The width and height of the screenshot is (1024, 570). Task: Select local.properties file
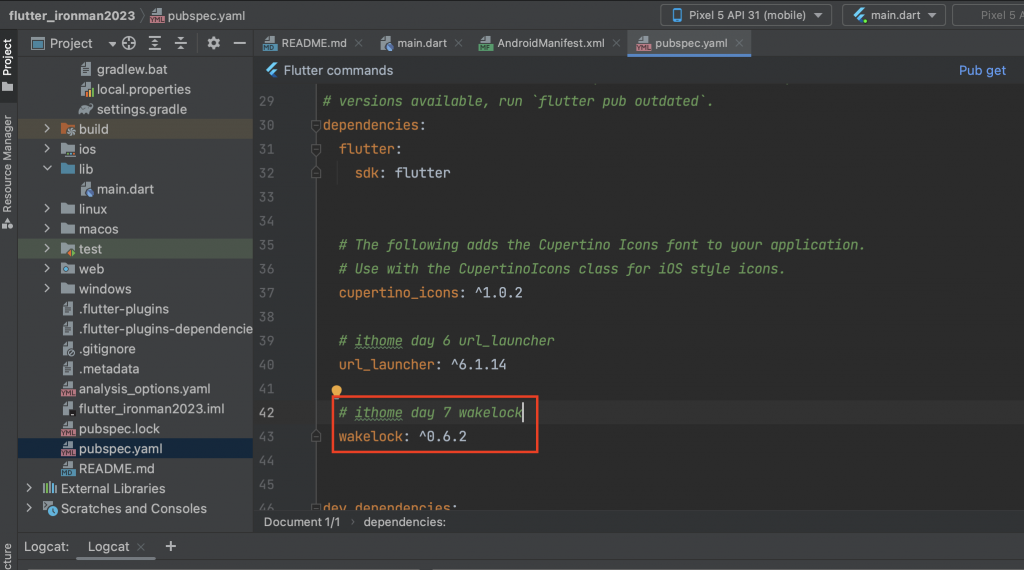coord(144,89)
